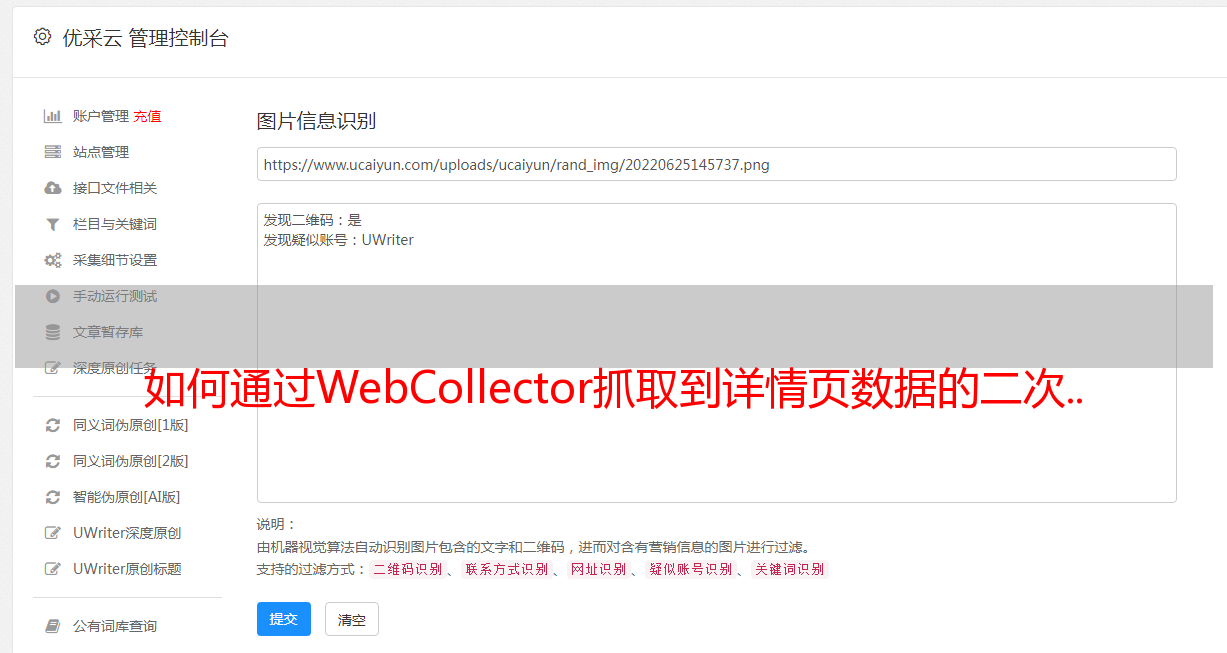Viewport: 1227px width, 653px height.
Task: Click the edit icon for UWriter深度原创
Action: click(x=53, y=533)
